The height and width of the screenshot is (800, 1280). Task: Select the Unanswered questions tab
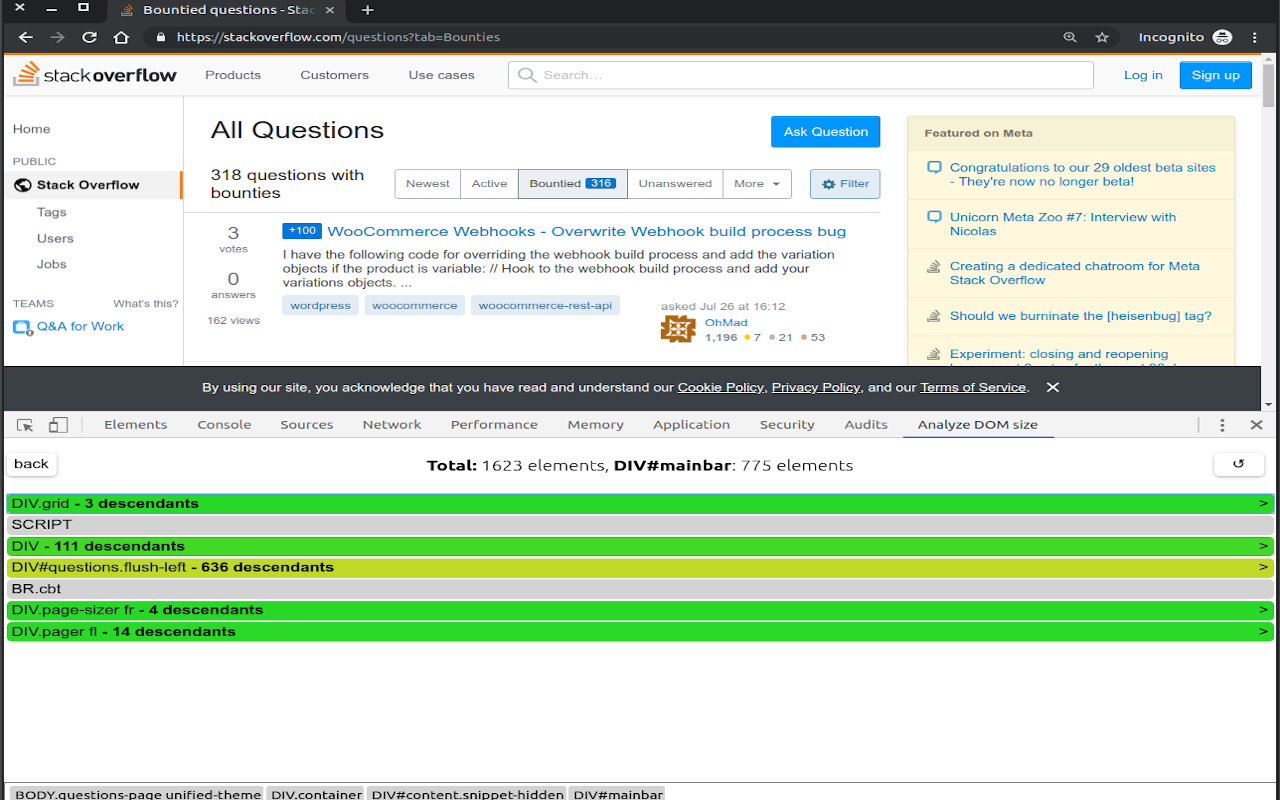point(675,184)
